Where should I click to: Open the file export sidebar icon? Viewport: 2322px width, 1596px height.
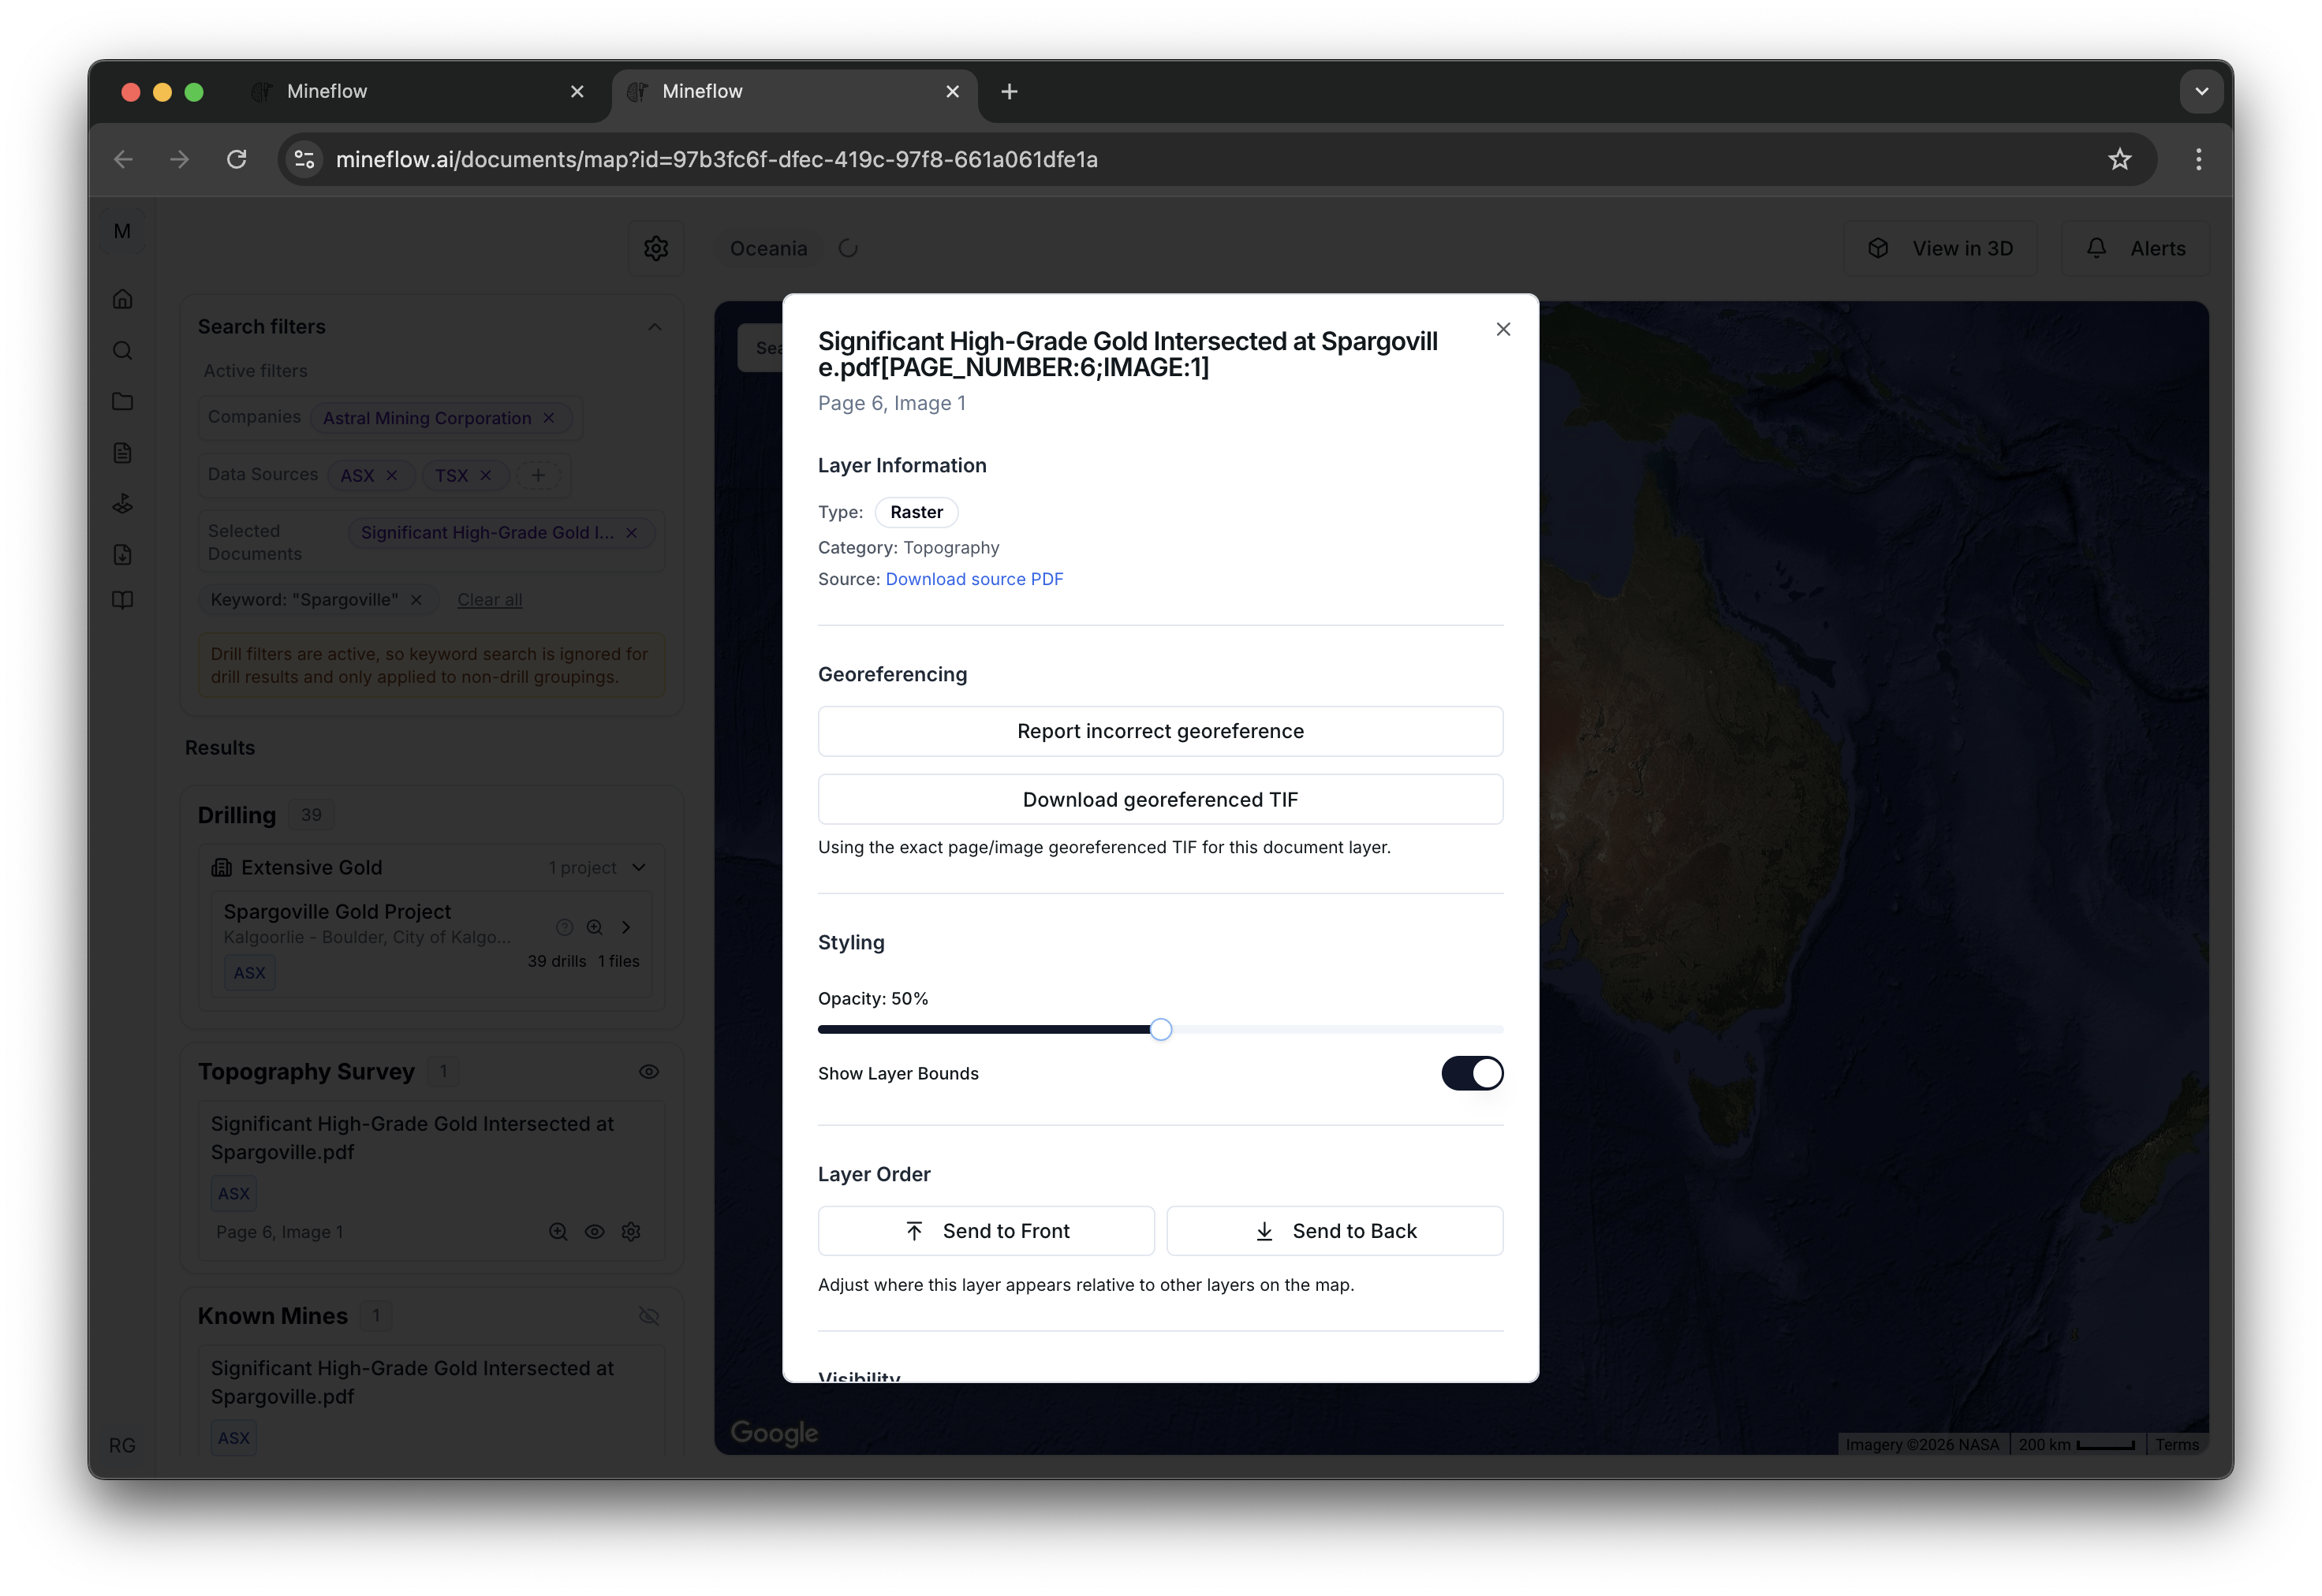122,554
